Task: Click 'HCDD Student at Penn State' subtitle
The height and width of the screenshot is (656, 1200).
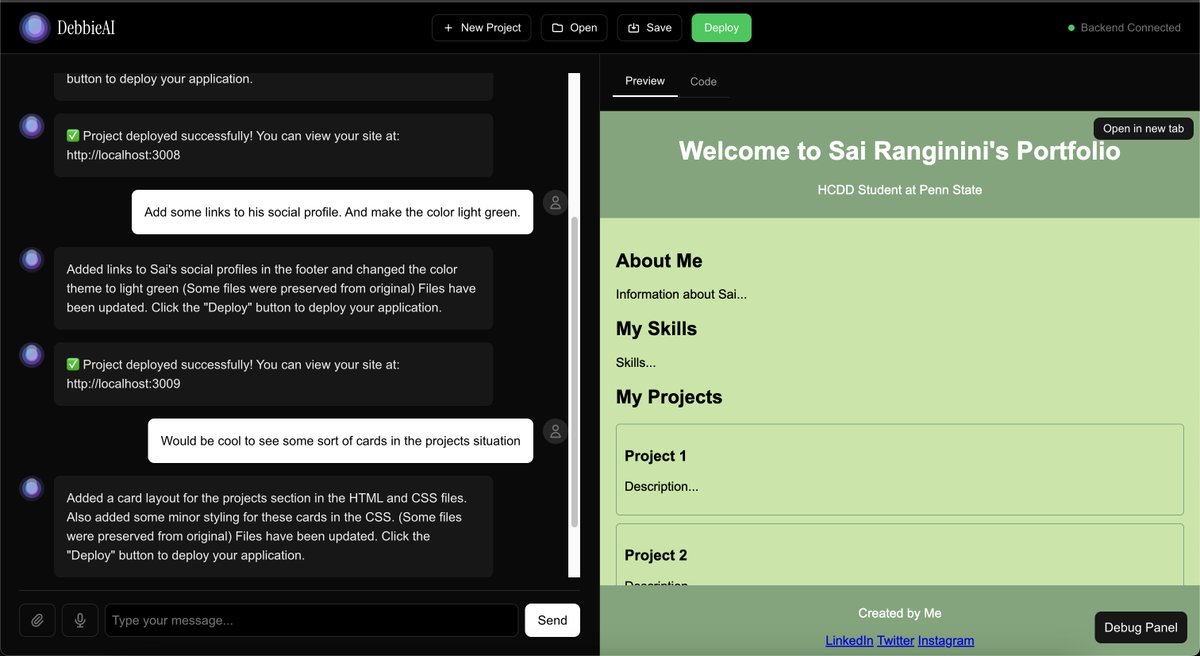Action: click(x=899, y=189)
